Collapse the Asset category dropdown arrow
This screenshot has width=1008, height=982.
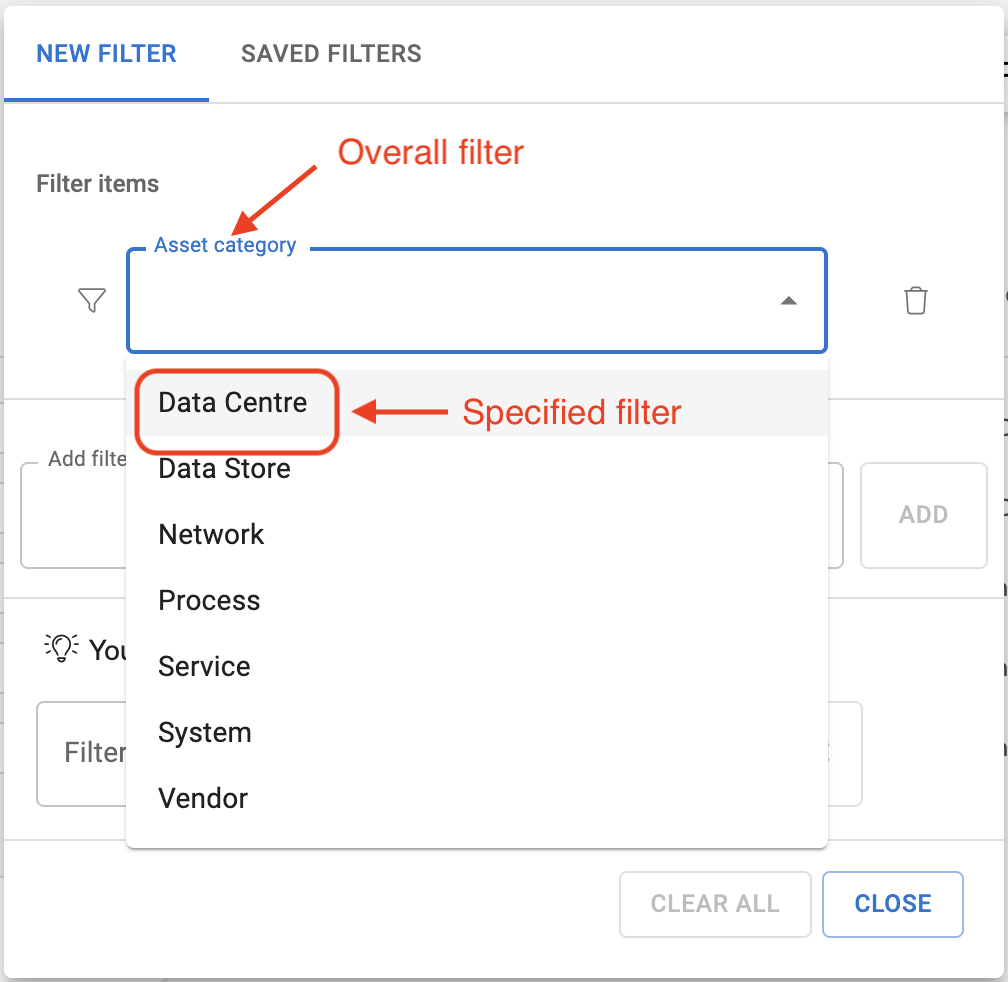pos(788,300)
